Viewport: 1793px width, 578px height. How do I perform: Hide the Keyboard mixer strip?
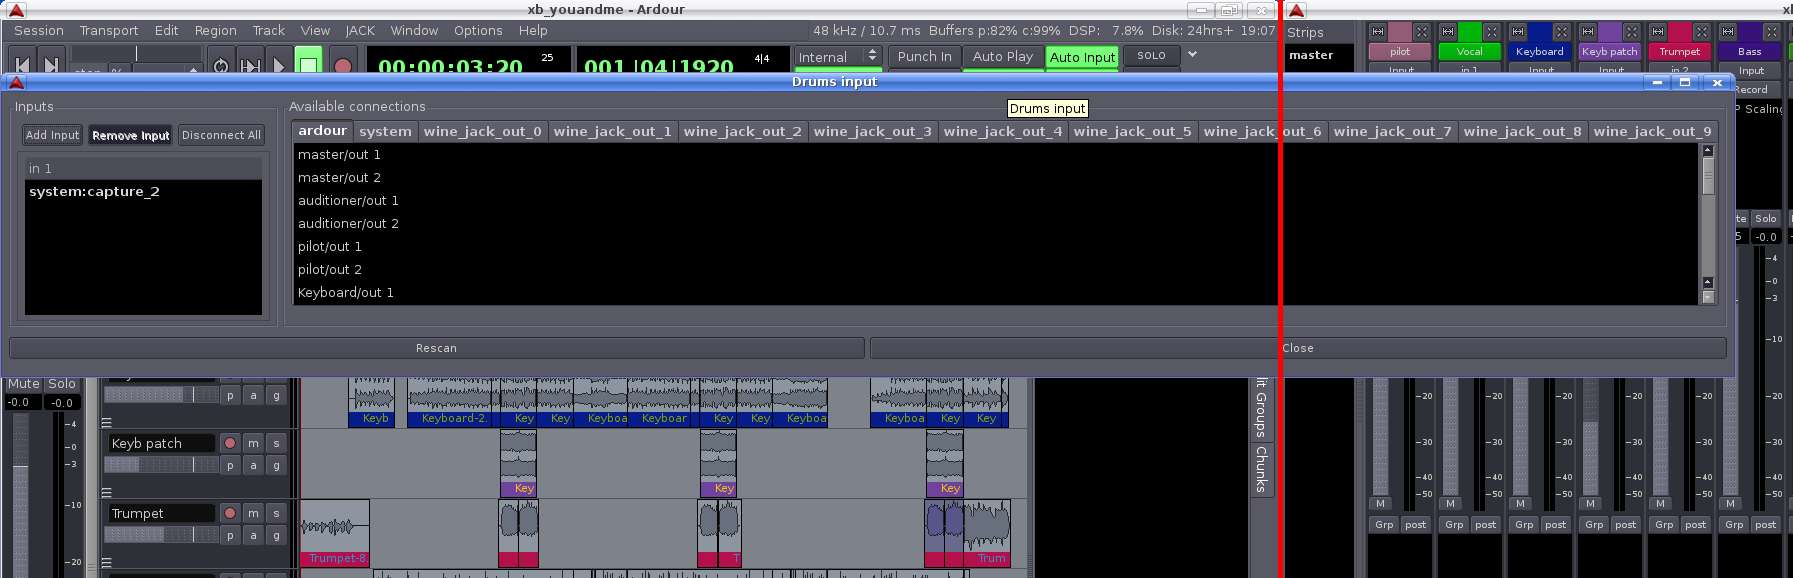(x=1561, y=32)
